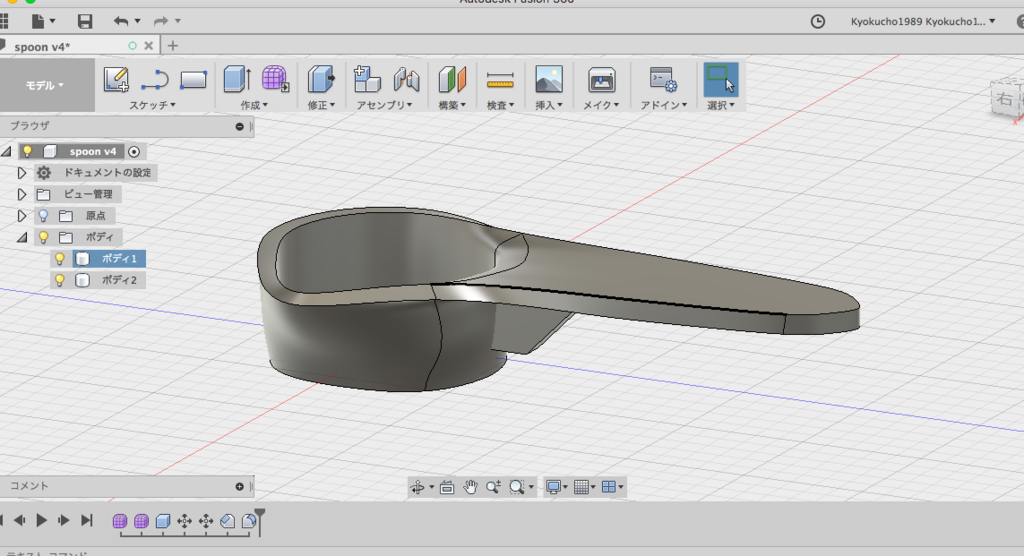The height and width of the screenshot is (556, 1024).
Task: Step timeline back one feature
Action: coord(20,521)
